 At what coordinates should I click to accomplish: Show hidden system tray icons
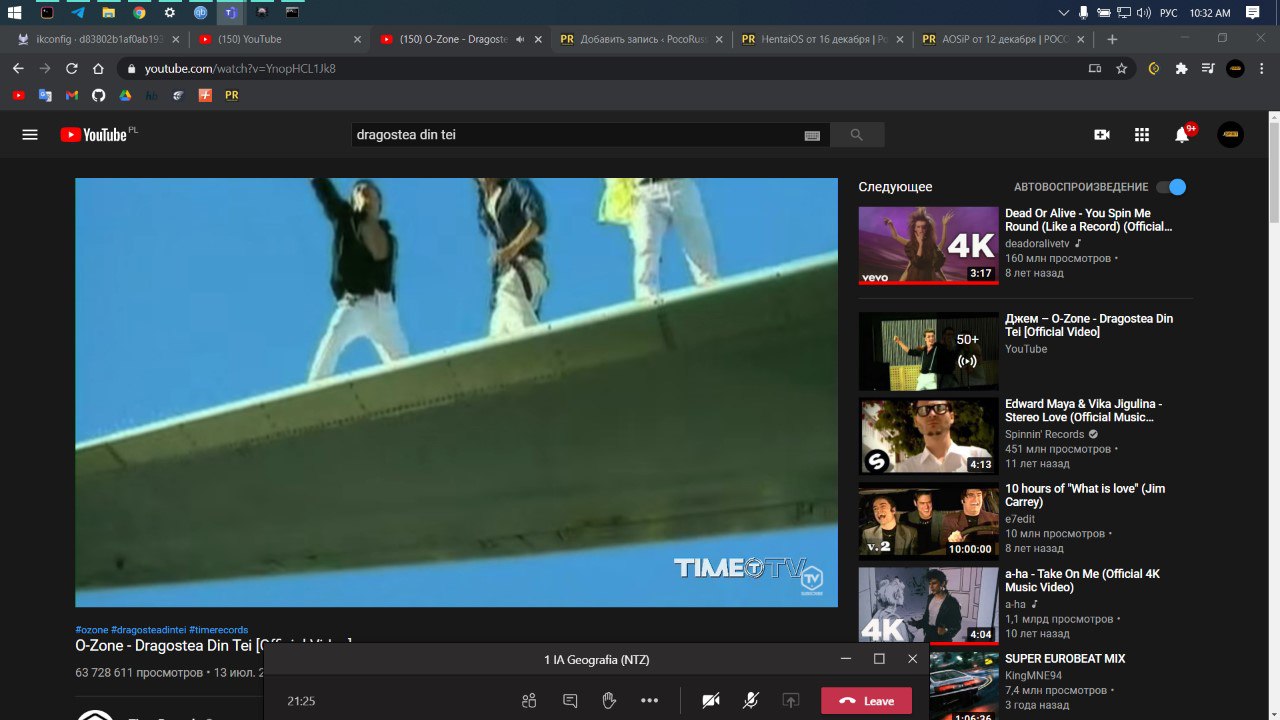tap(1063, 13)
